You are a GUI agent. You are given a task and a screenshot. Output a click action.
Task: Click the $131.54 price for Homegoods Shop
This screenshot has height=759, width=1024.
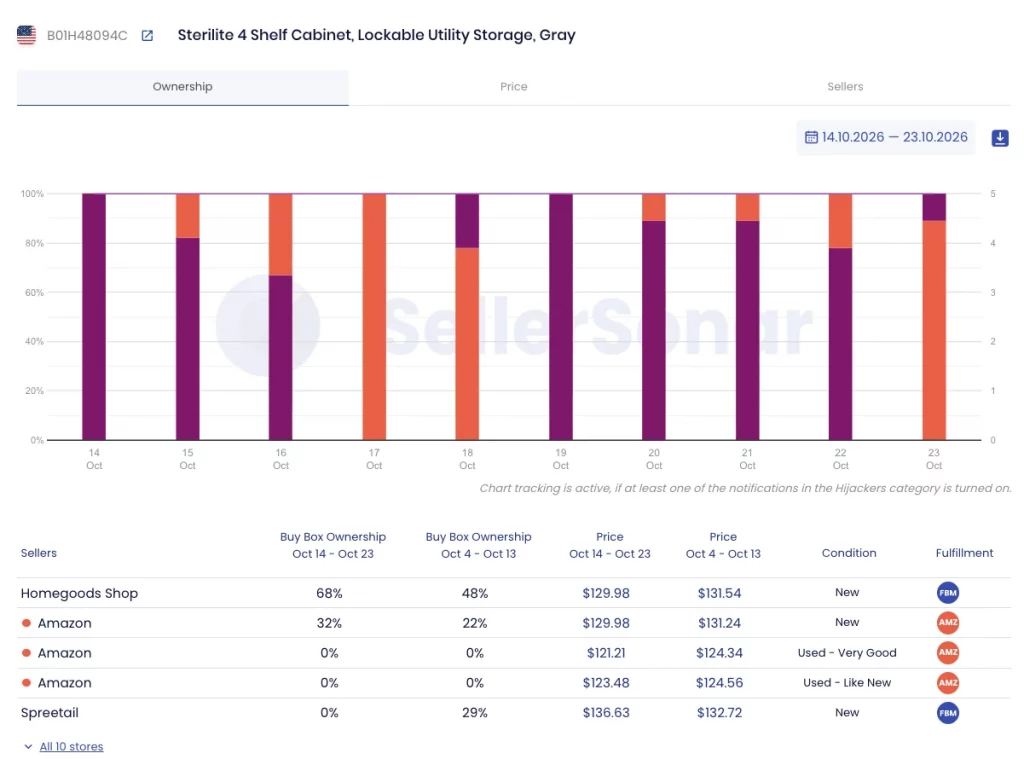click(719, 593)
